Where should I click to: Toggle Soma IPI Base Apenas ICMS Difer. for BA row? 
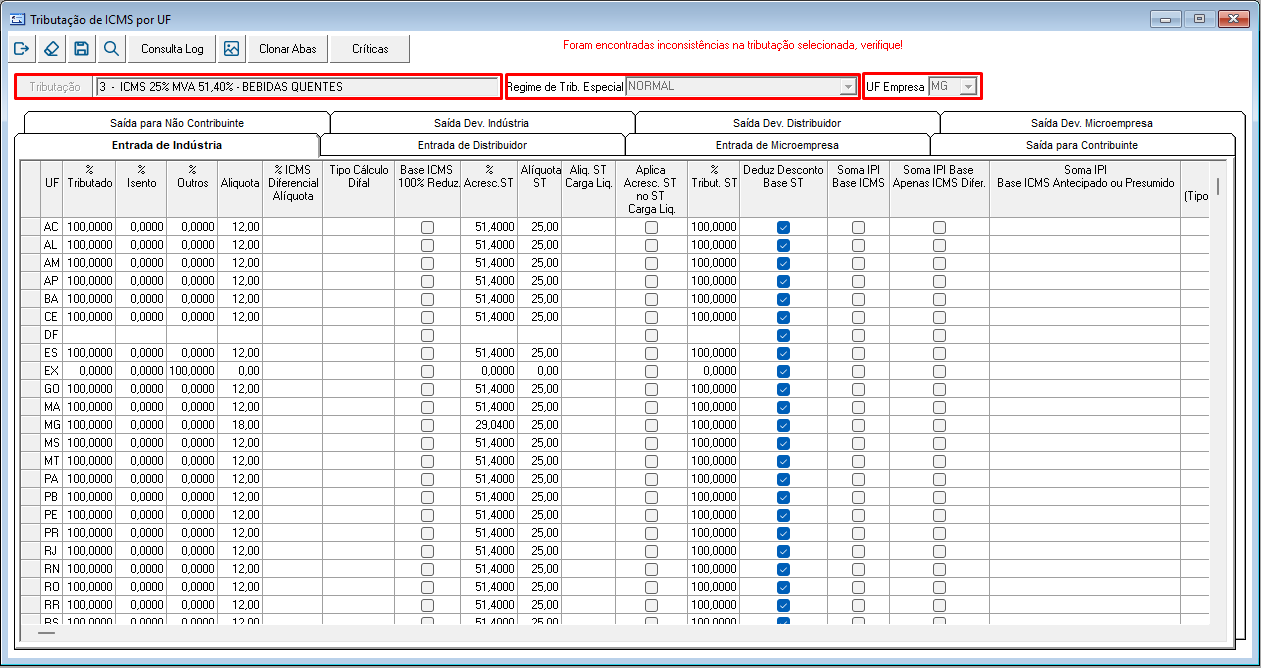(939, 299)
